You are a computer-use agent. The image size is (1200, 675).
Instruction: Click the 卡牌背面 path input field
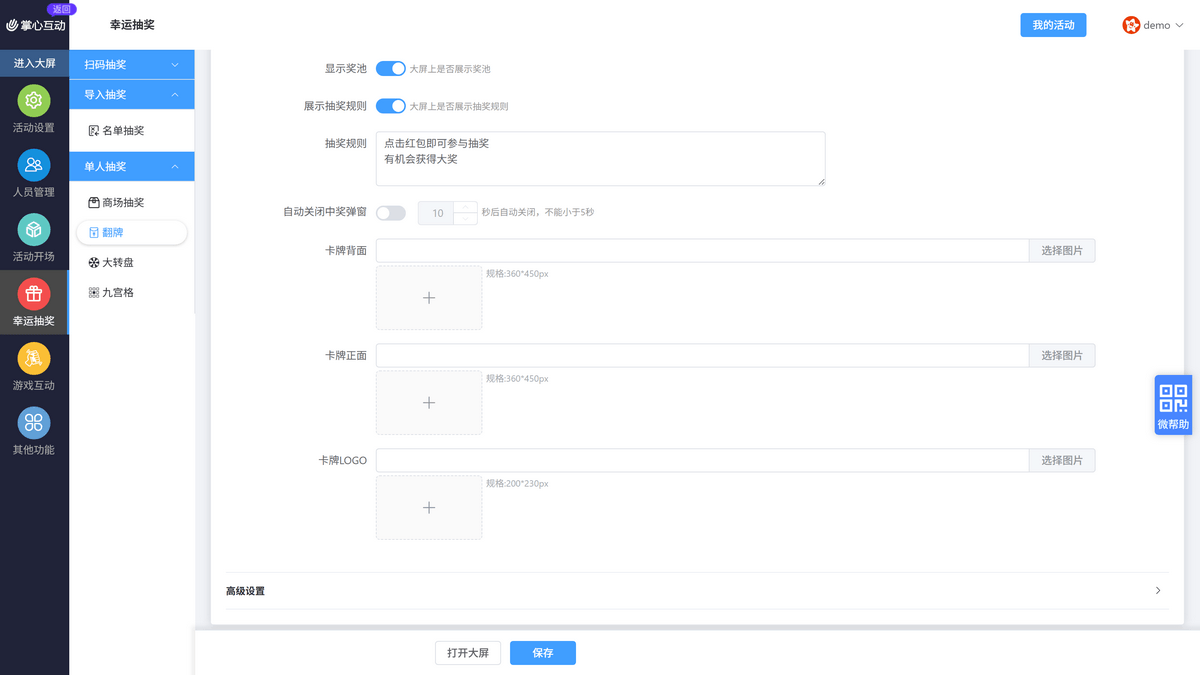702,250
